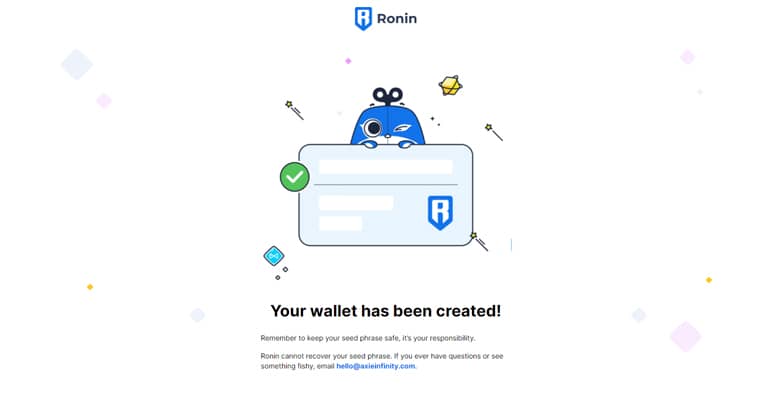The height and width of the screenshot is (405, 780).
Task: Click the wind-up key on the mascot's head
Action: click(x=388, y=95)
